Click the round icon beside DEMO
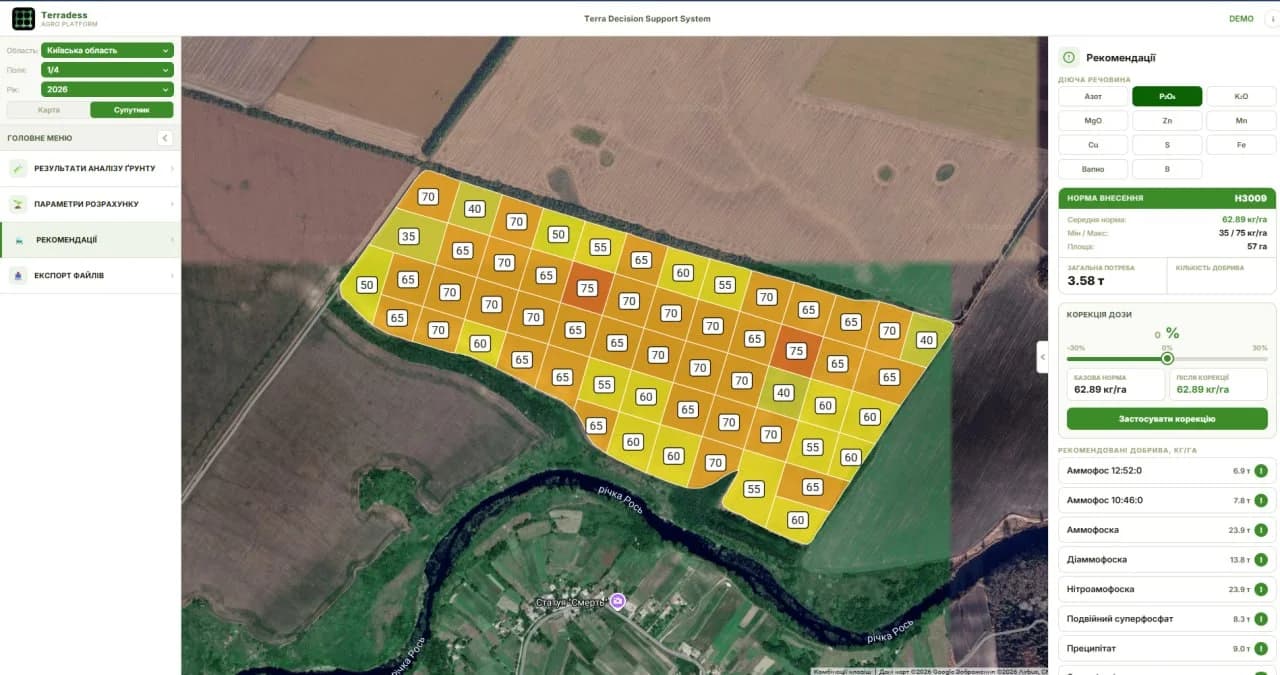This screenshot has height=675, width=1280. [1272, 18]
